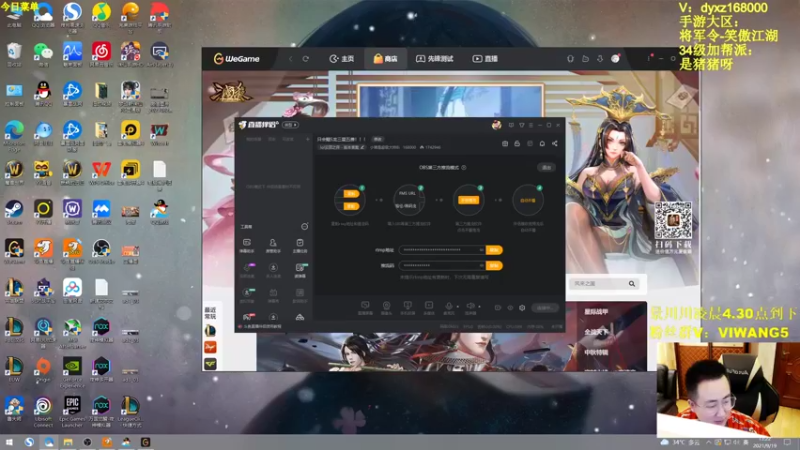The image size is (800, 450).
Task: Reveal rtmp address with its eye icon
Action: coord(481,250)
